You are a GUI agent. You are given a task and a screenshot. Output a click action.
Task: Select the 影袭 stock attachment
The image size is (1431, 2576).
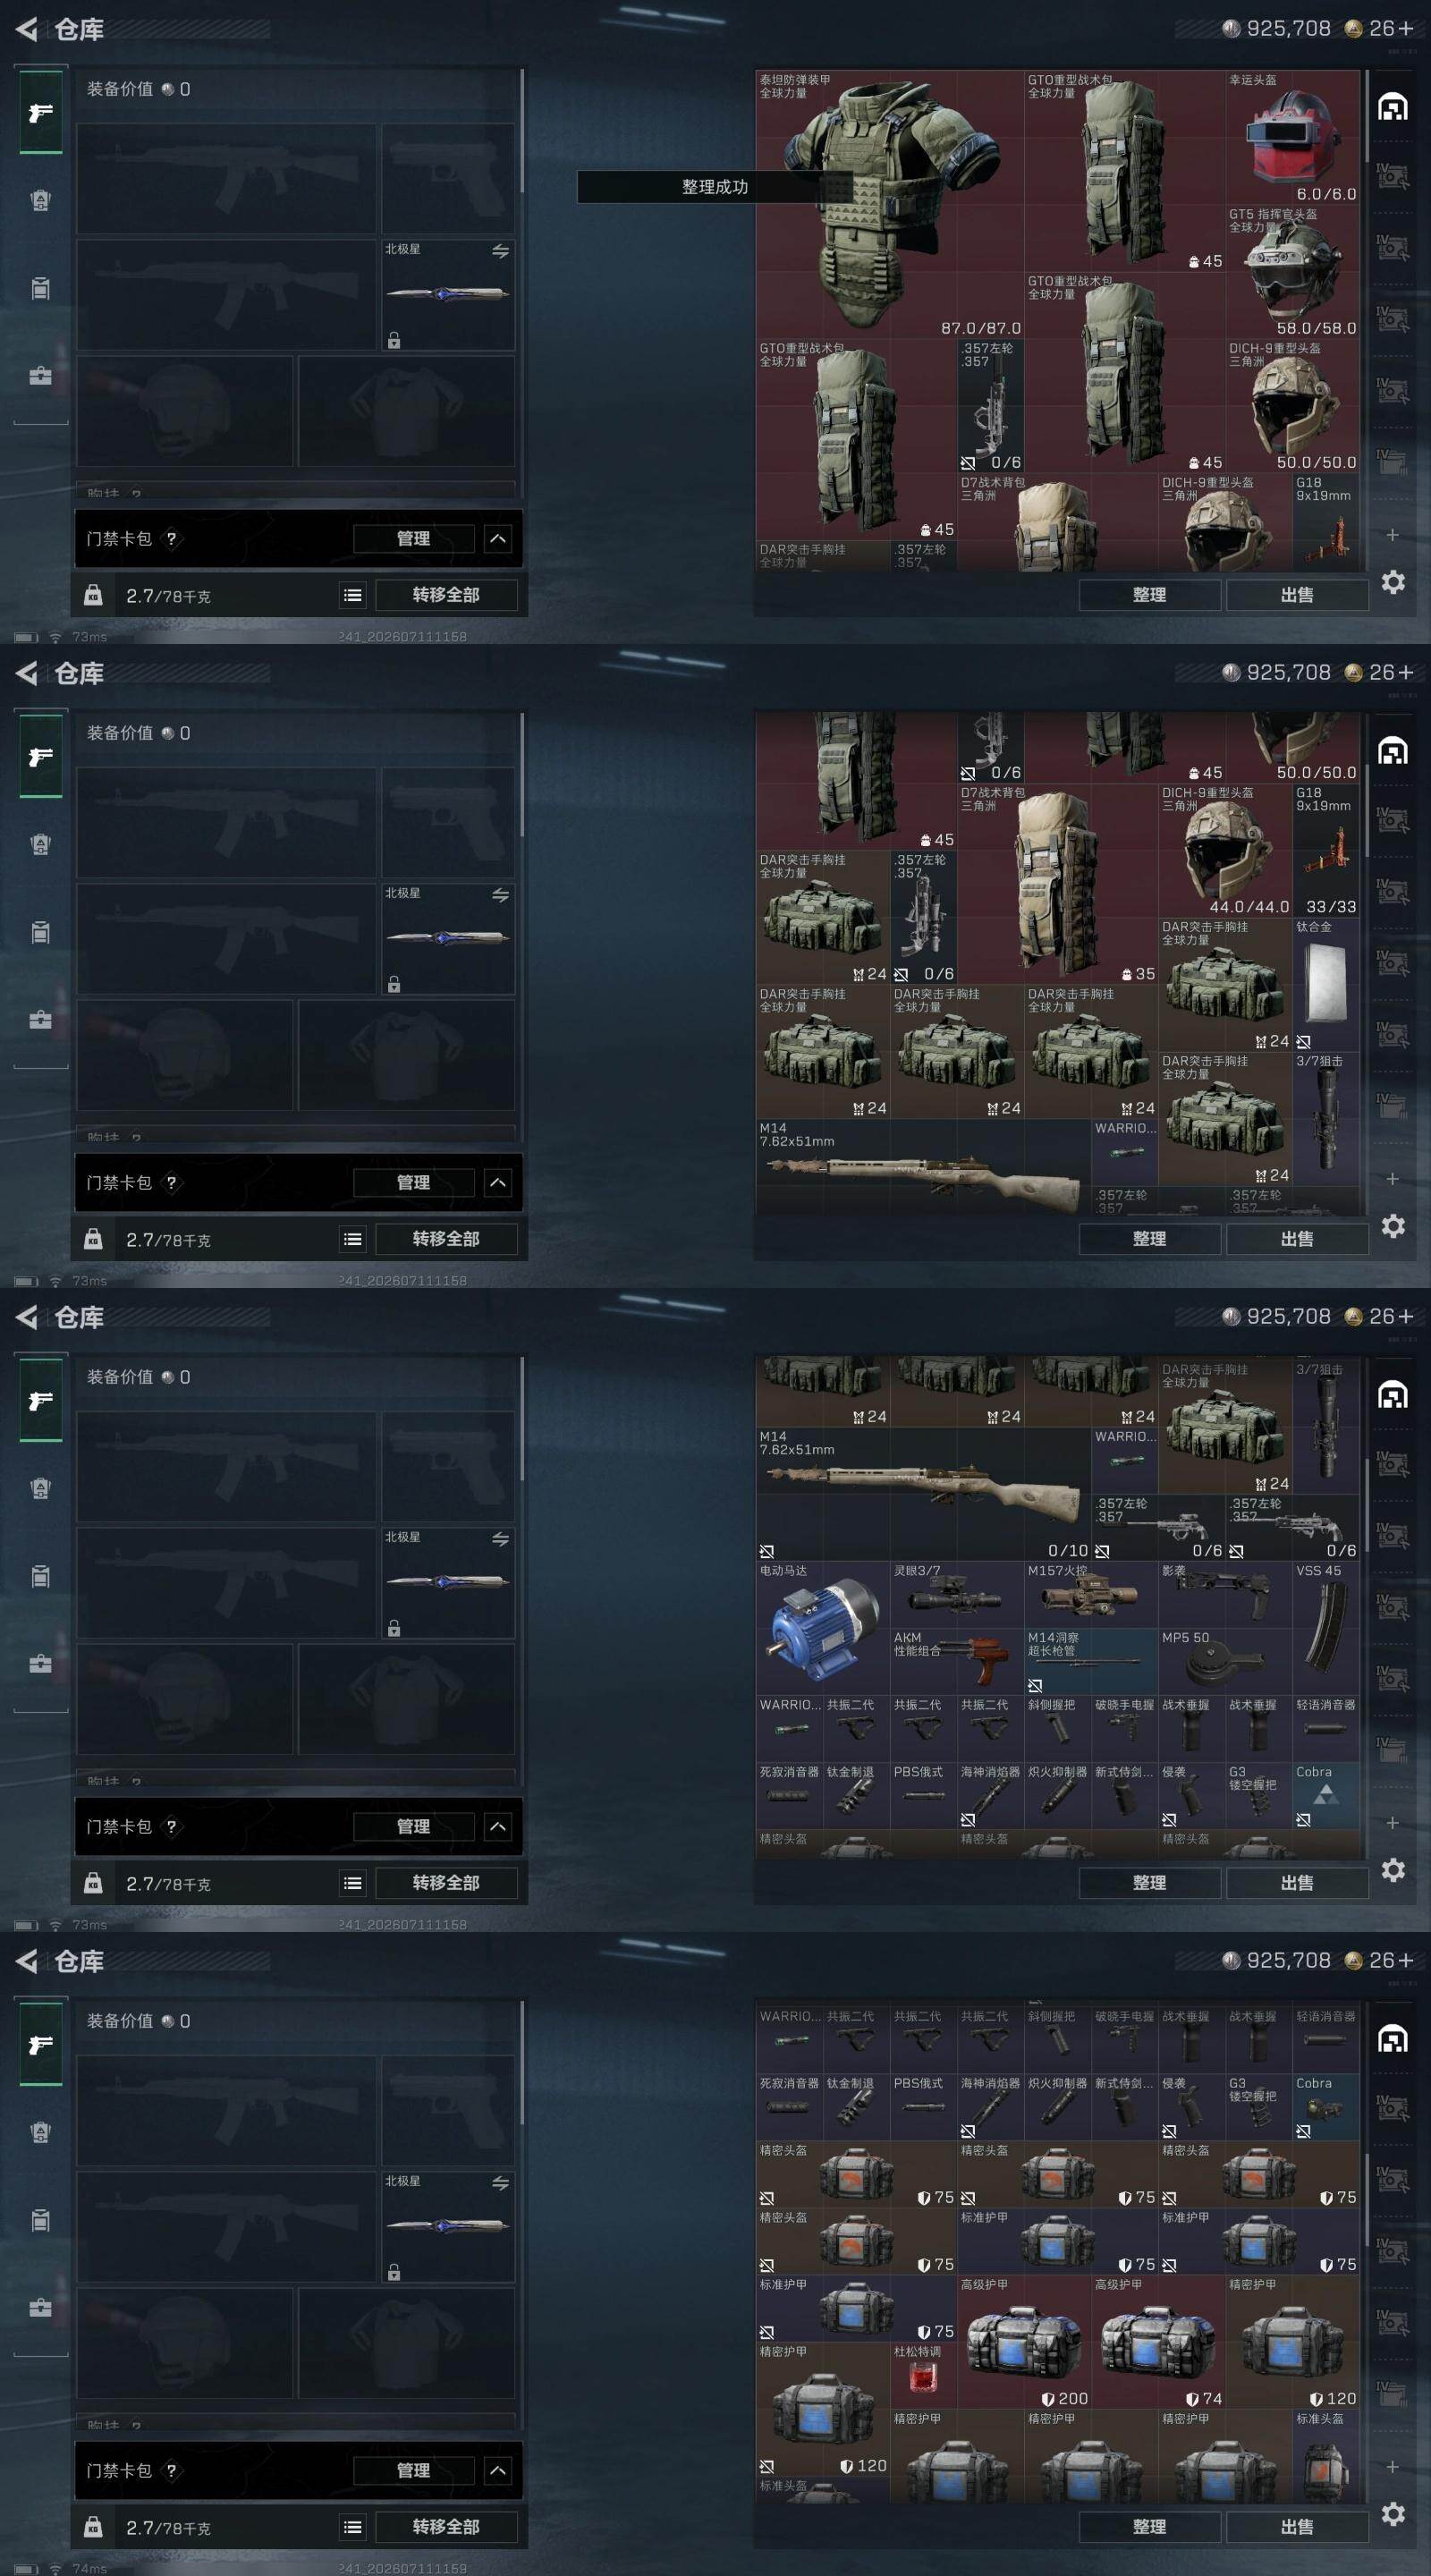pos(1225,1595)
